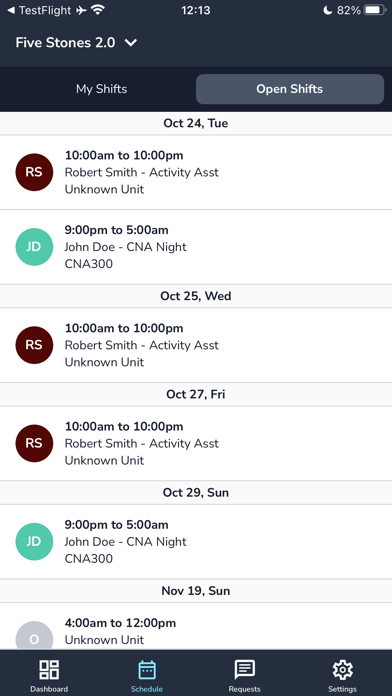392x696 pixels.
Task: Tap the Schedule calendar icon
Action: [147, 670]
